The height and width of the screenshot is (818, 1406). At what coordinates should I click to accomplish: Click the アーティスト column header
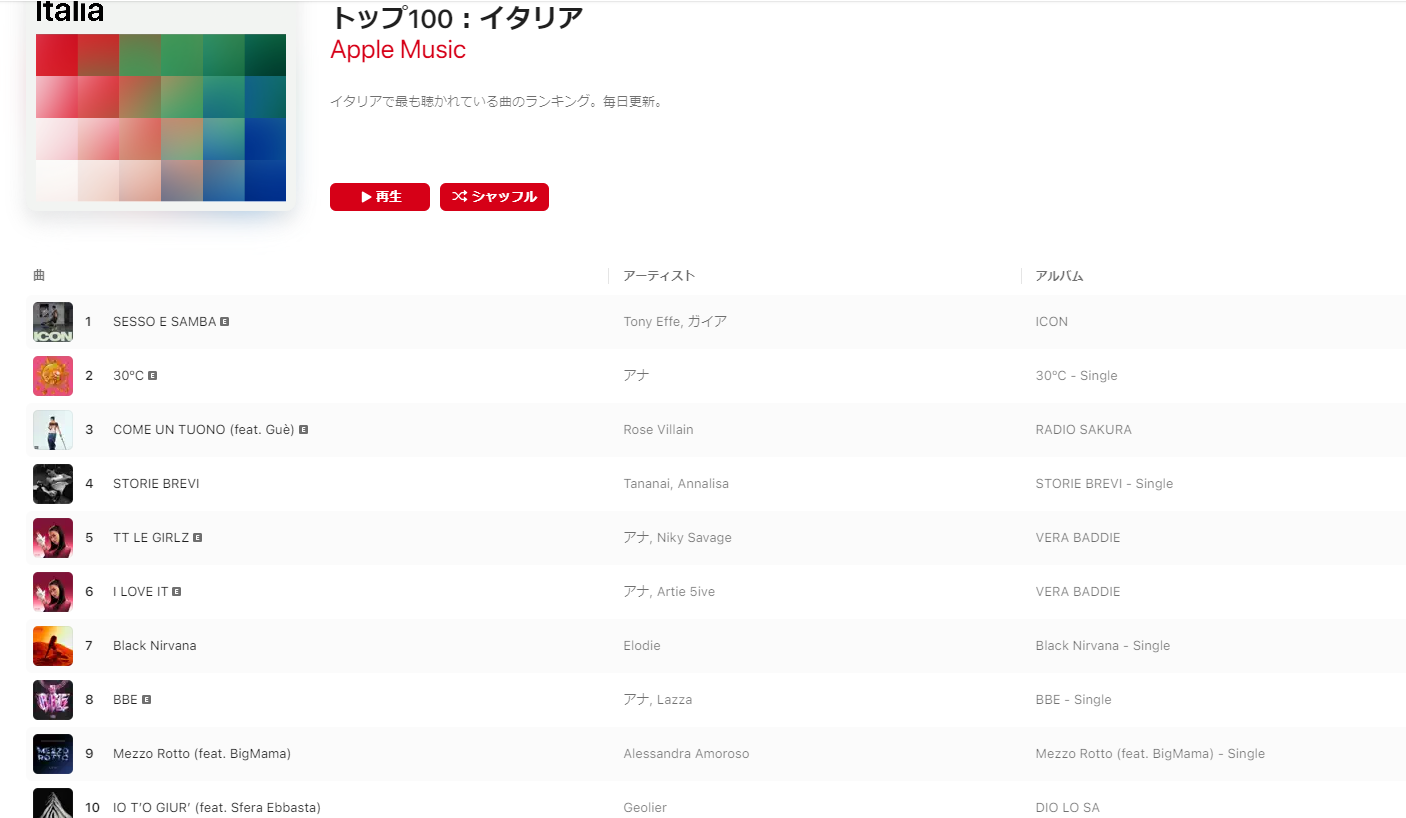pos(659,276)
